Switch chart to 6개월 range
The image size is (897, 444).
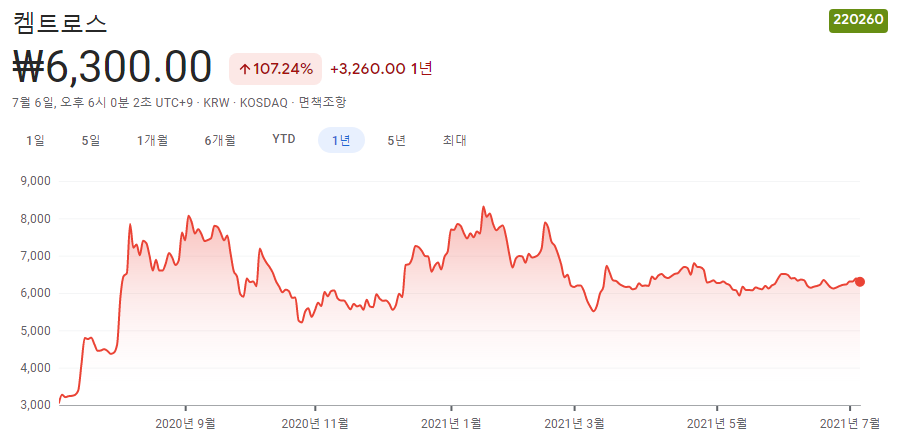click(x=220, y=140)
